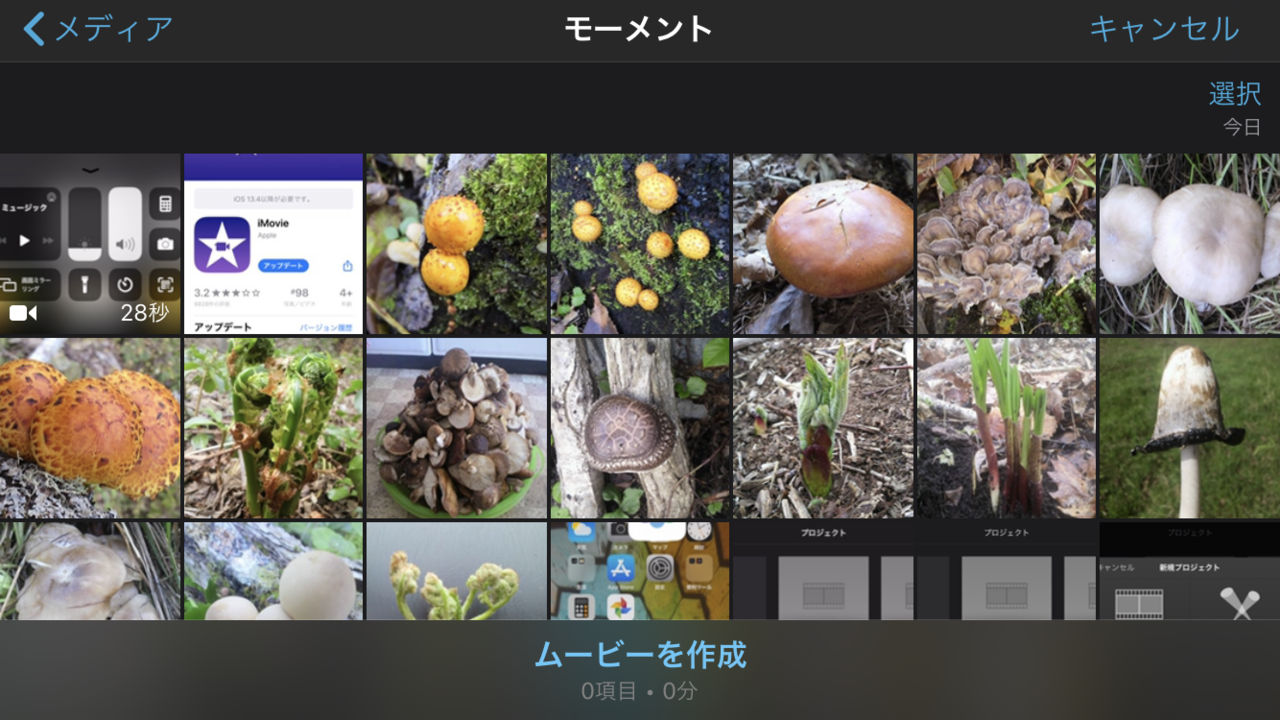Select the close-up orange scaly mushrooms photo
Viewport: 1280px width, 720px height.
click(90, 428)
